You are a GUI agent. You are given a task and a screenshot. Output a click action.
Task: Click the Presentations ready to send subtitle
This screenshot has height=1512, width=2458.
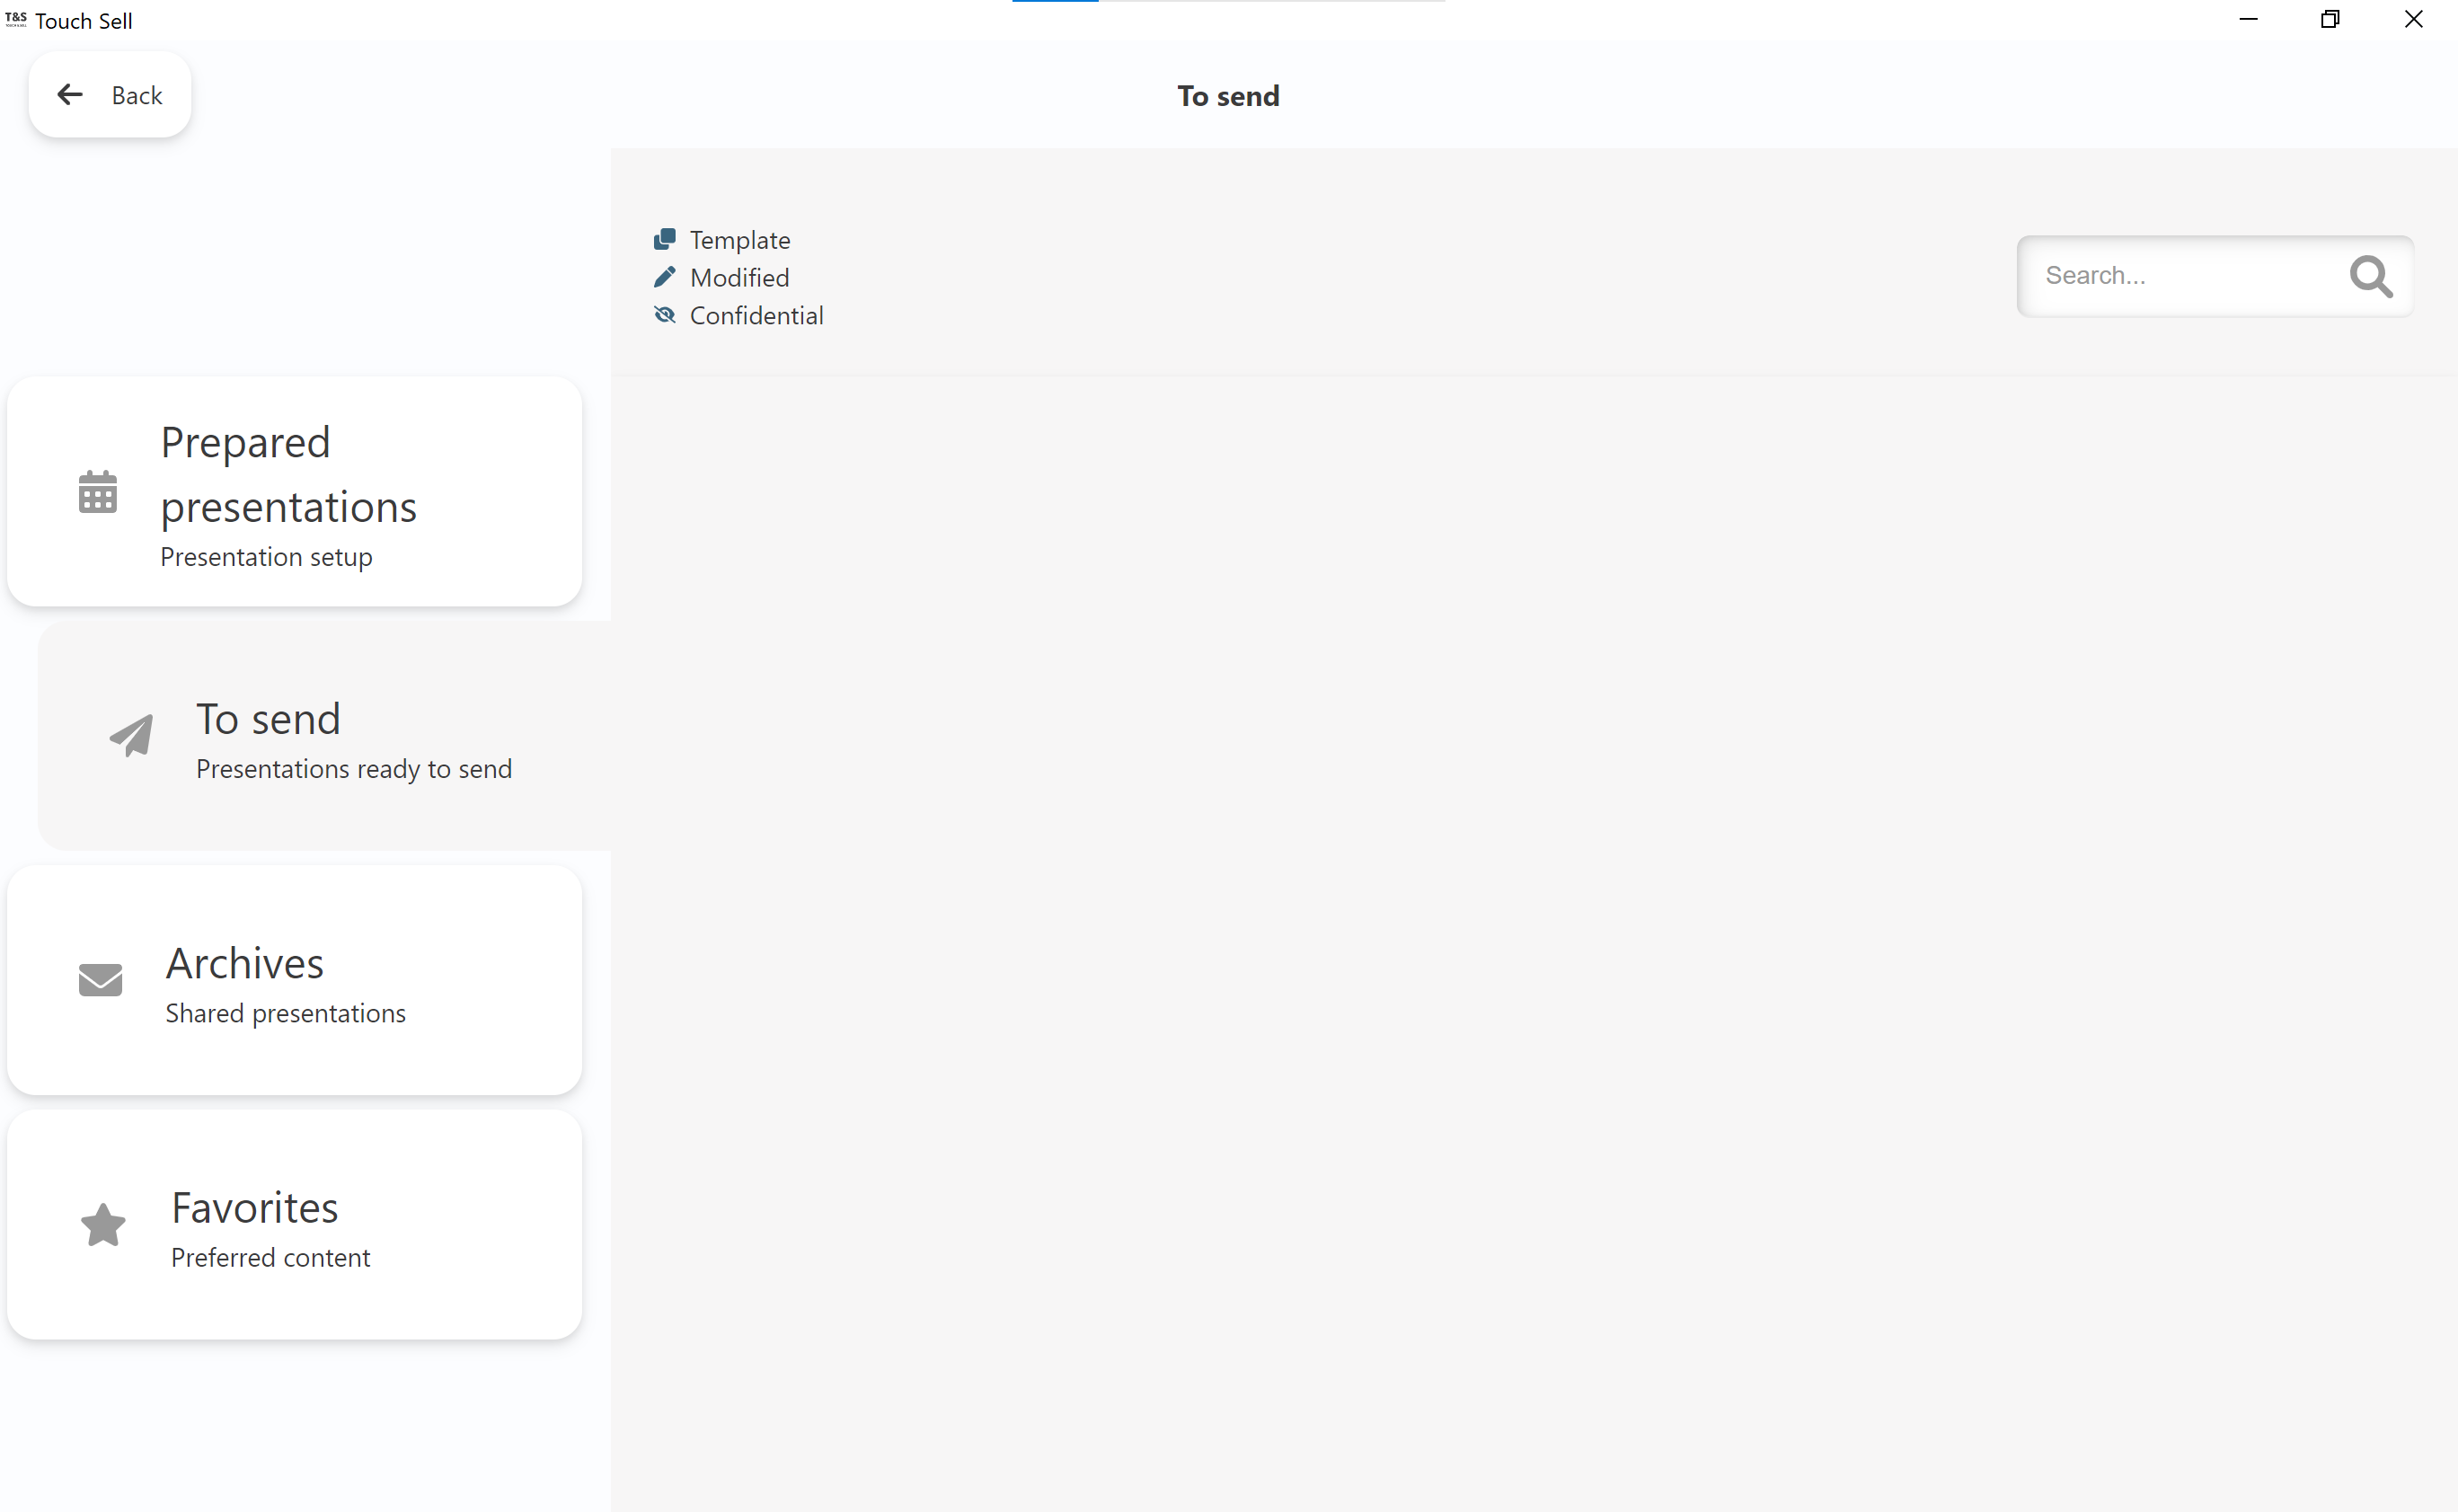pos(354,769)
